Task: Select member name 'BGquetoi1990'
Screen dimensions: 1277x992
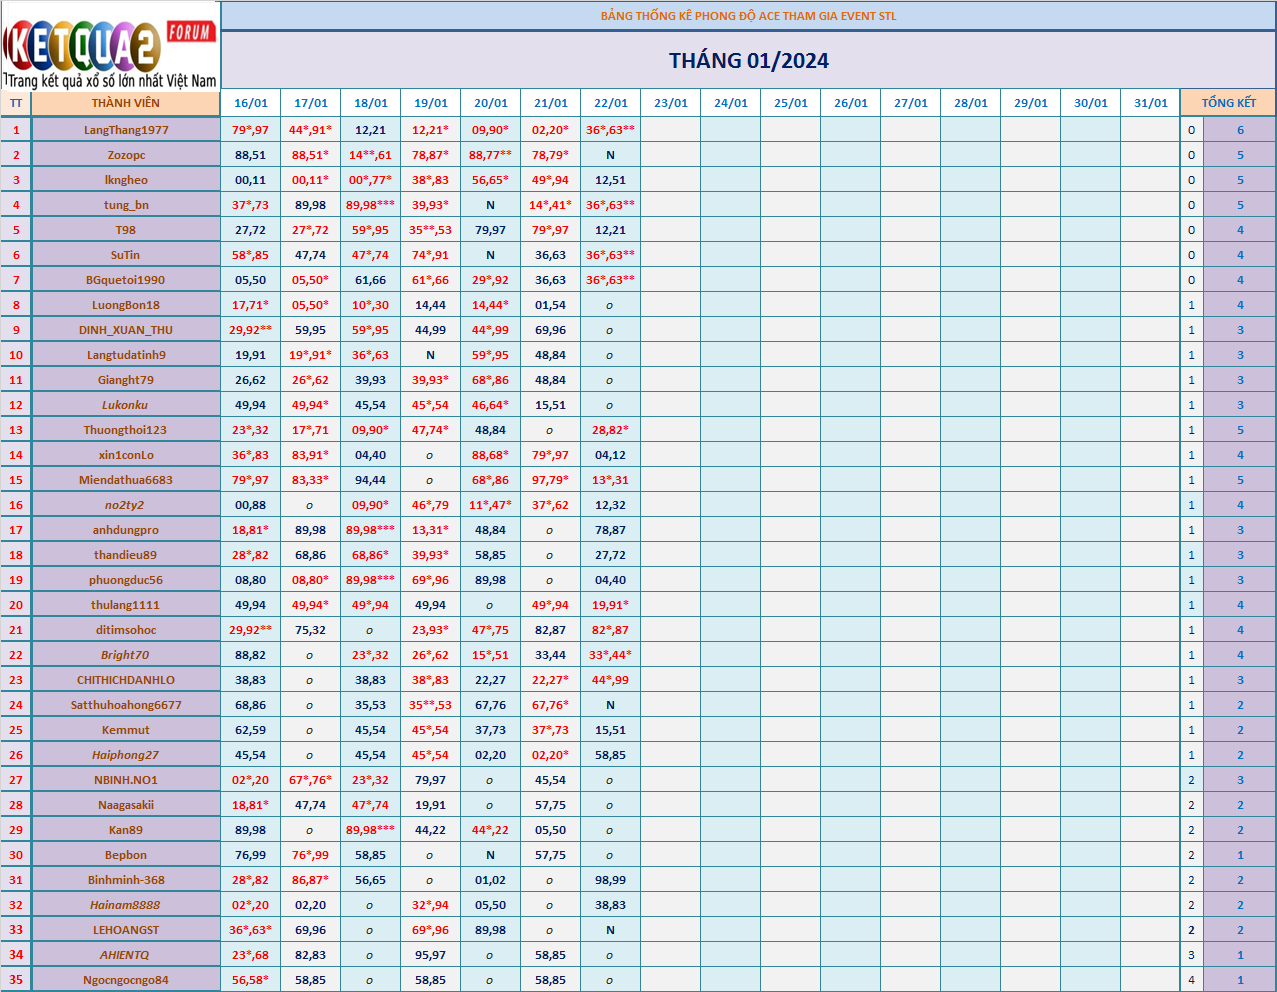Action: [x=126, y=280]
